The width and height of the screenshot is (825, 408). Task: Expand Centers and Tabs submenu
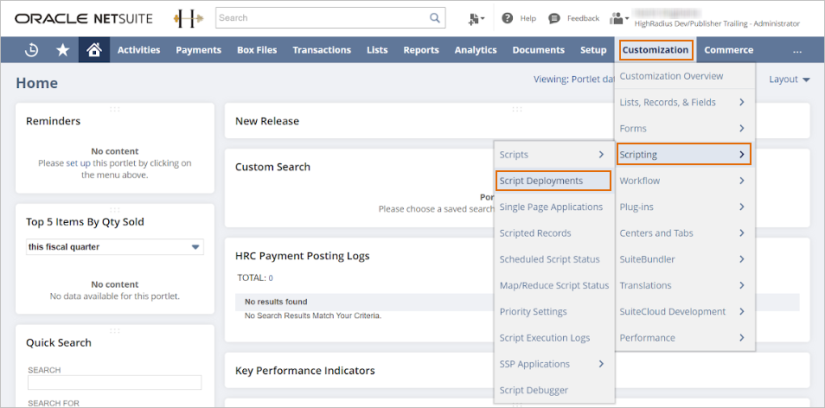685,233
